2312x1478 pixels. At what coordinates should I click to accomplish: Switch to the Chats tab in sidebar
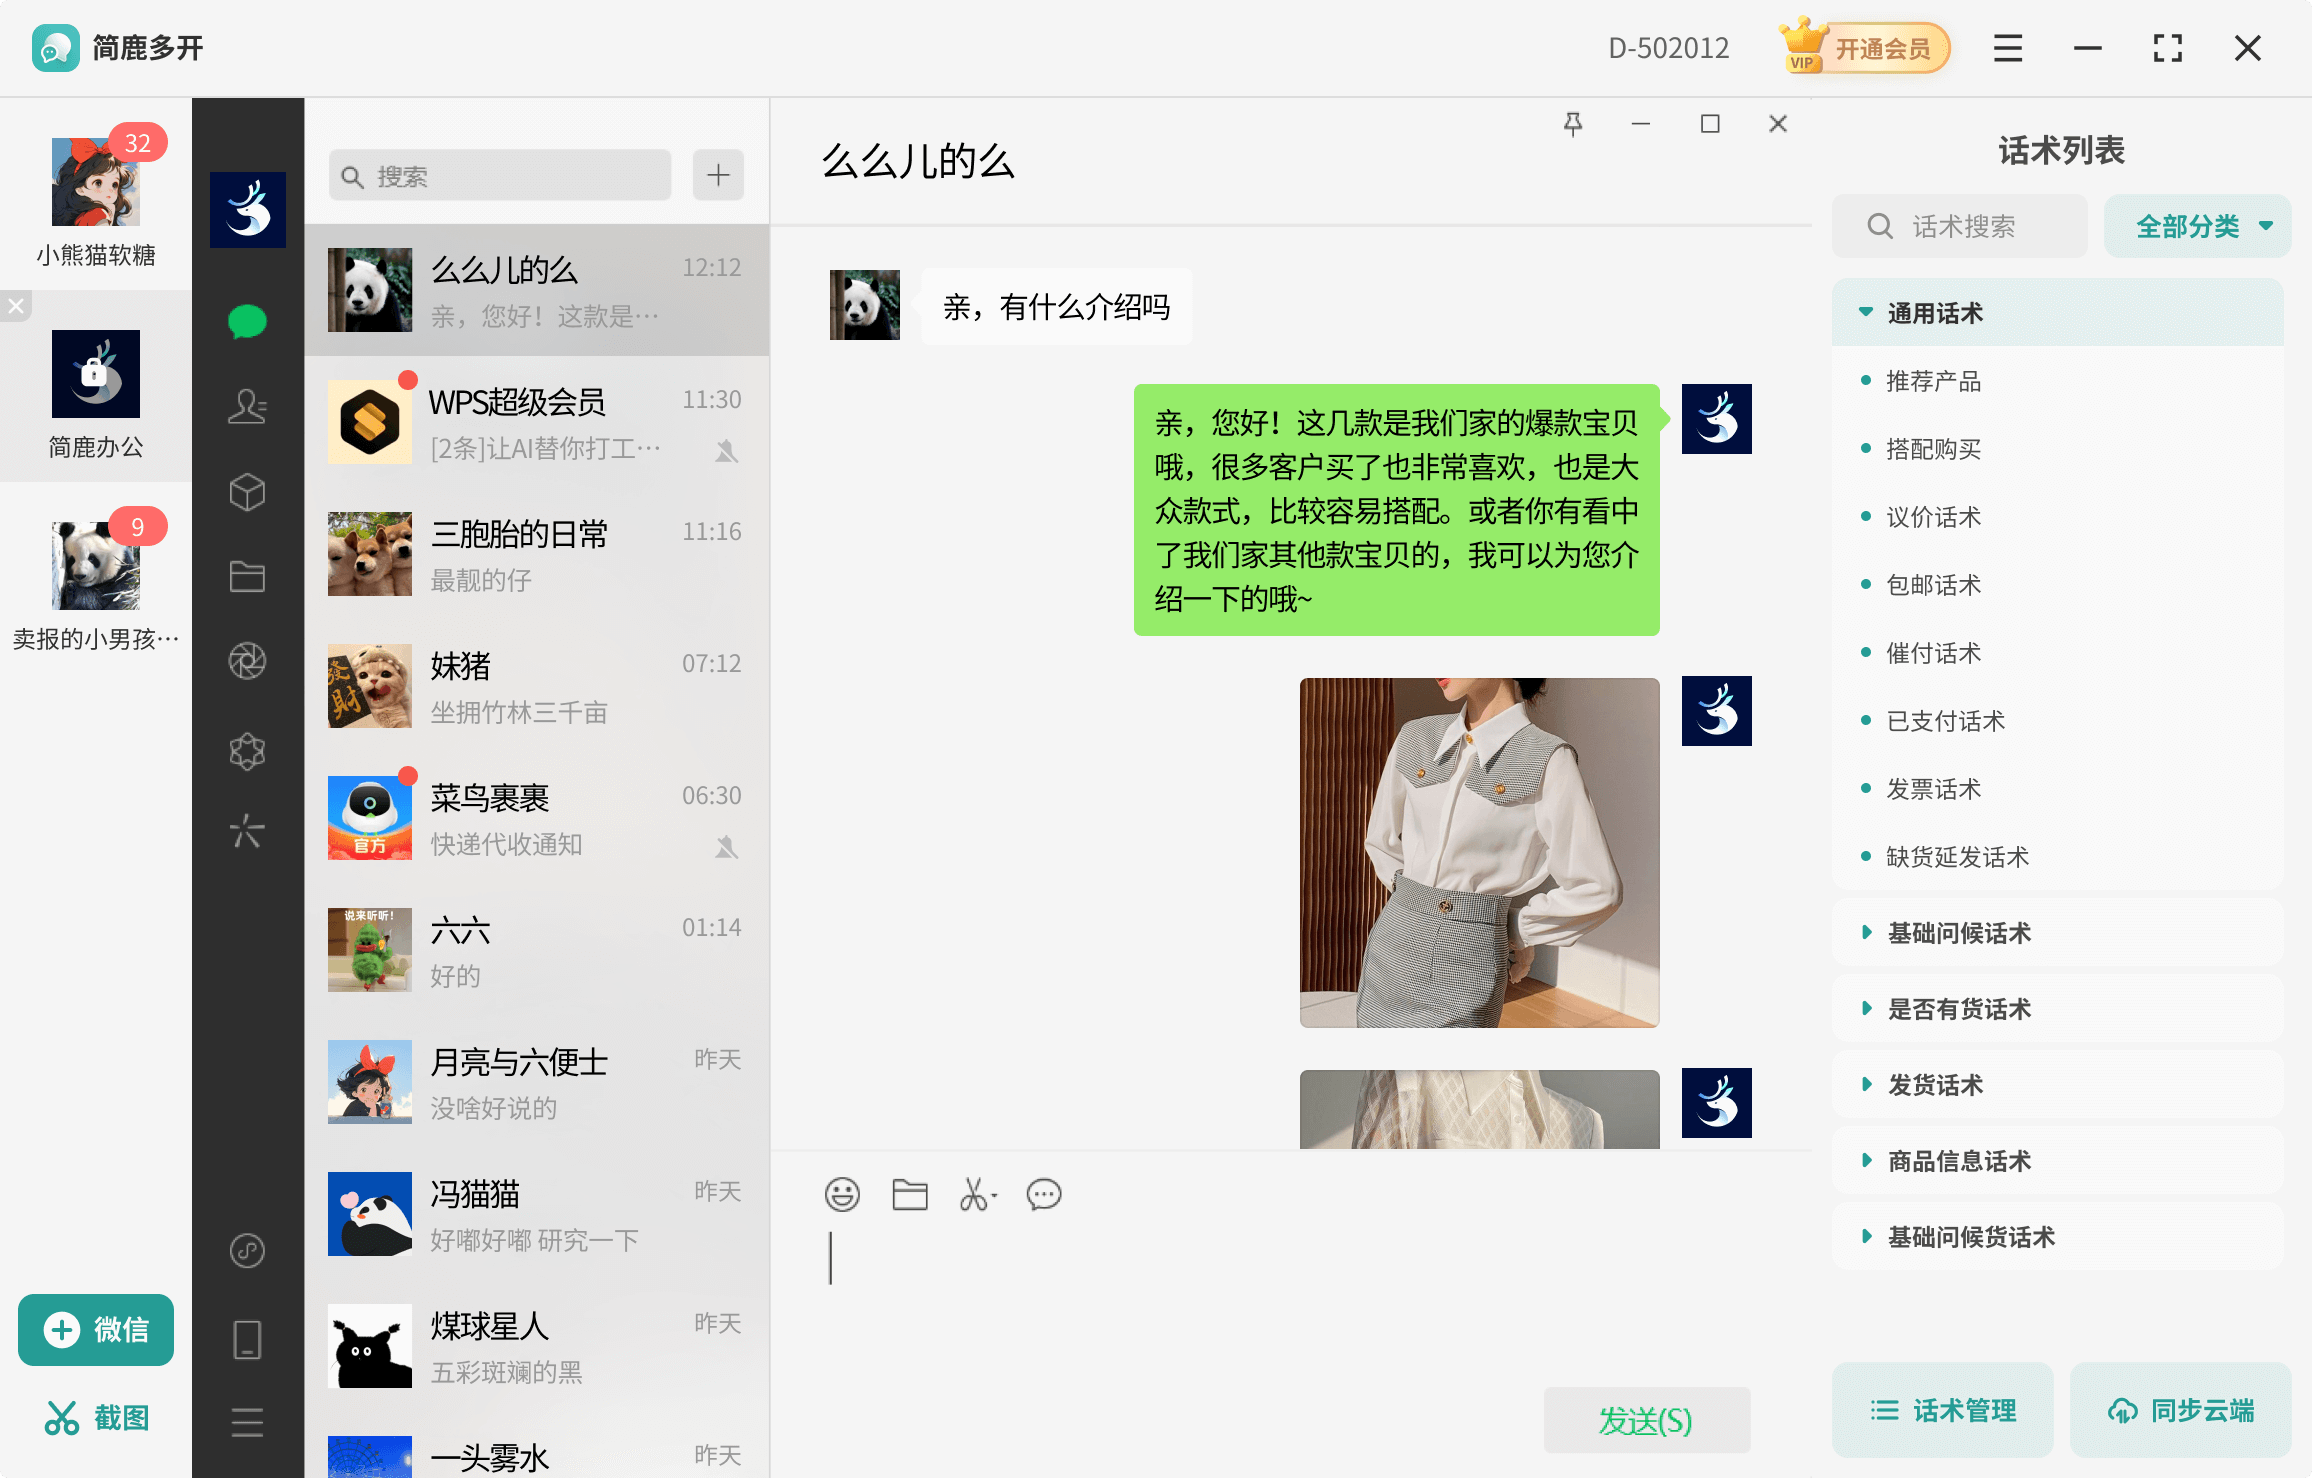click(247, 320)
